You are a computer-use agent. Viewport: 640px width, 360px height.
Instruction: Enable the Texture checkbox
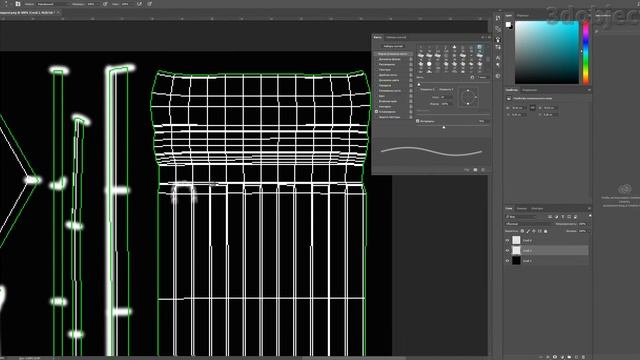pos(376,70)
